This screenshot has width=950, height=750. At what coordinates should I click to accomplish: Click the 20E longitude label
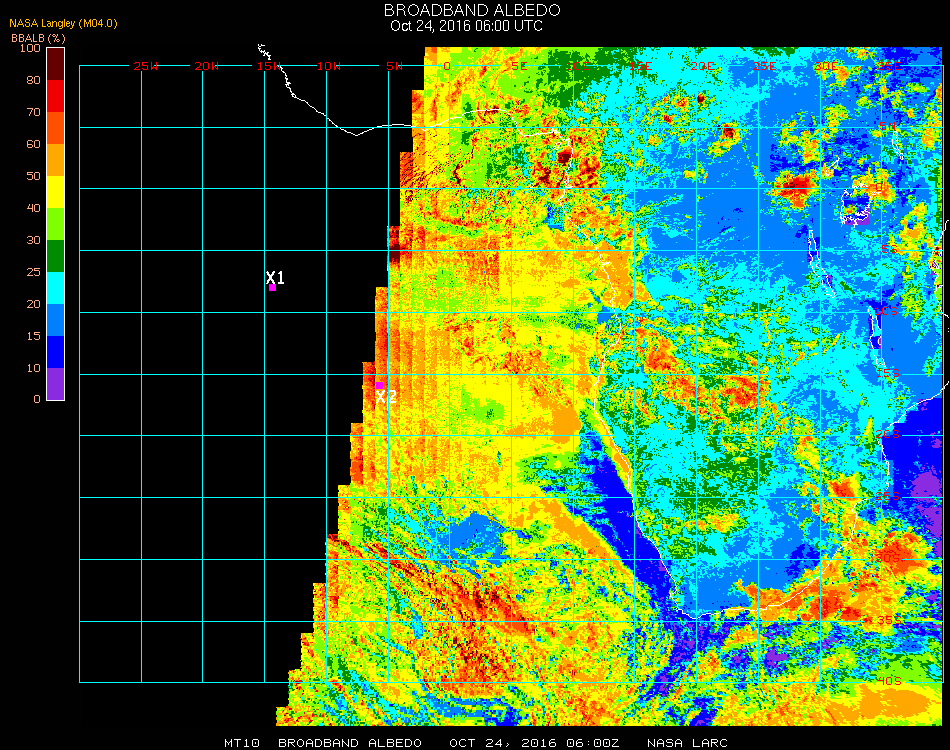click(702, 66)
